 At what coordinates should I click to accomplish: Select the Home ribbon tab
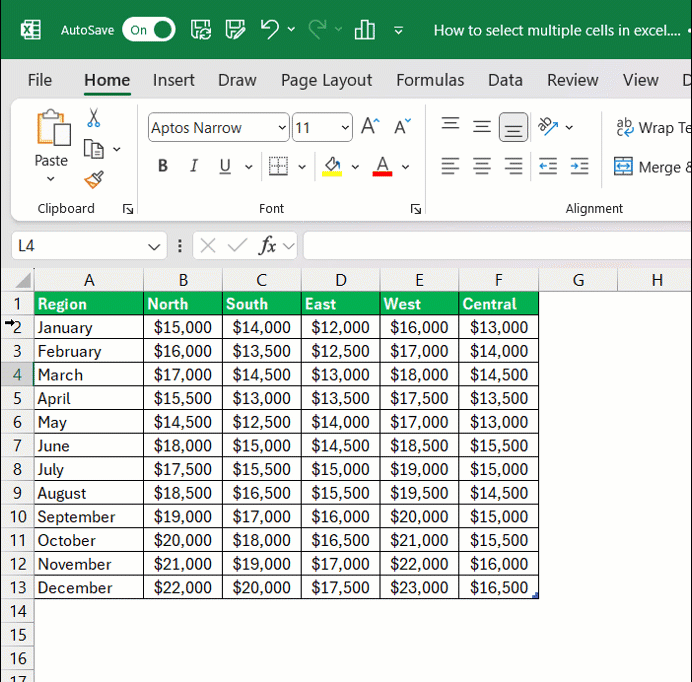pyautogui.click(x=107, y=80)
